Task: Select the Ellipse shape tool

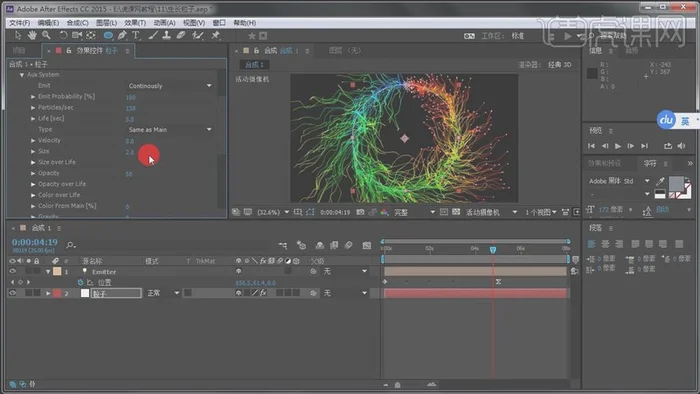Action: coord(108,35)
